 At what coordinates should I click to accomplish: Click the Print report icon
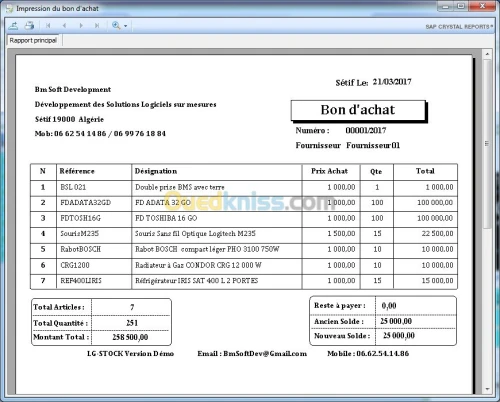click(29, 25)
